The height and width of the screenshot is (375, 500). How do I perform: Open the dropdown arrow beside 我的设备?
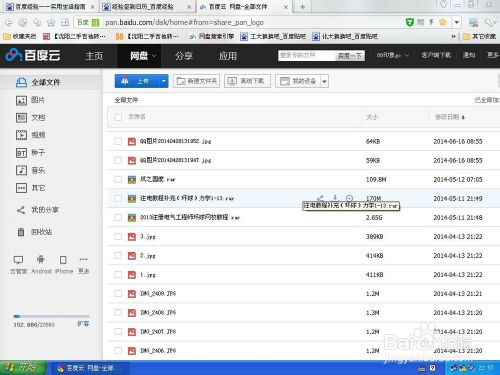pyautogui.click(x=324, y=81)
